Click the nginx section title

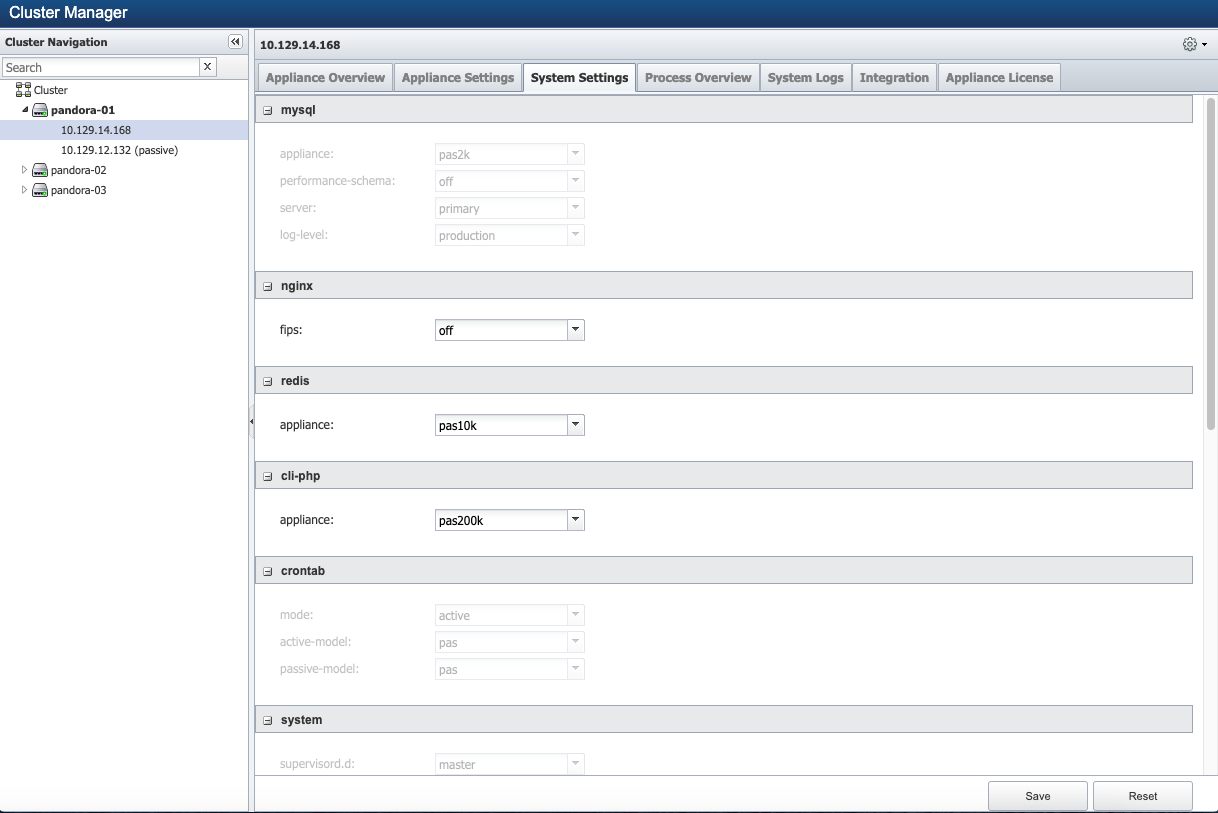297,286
